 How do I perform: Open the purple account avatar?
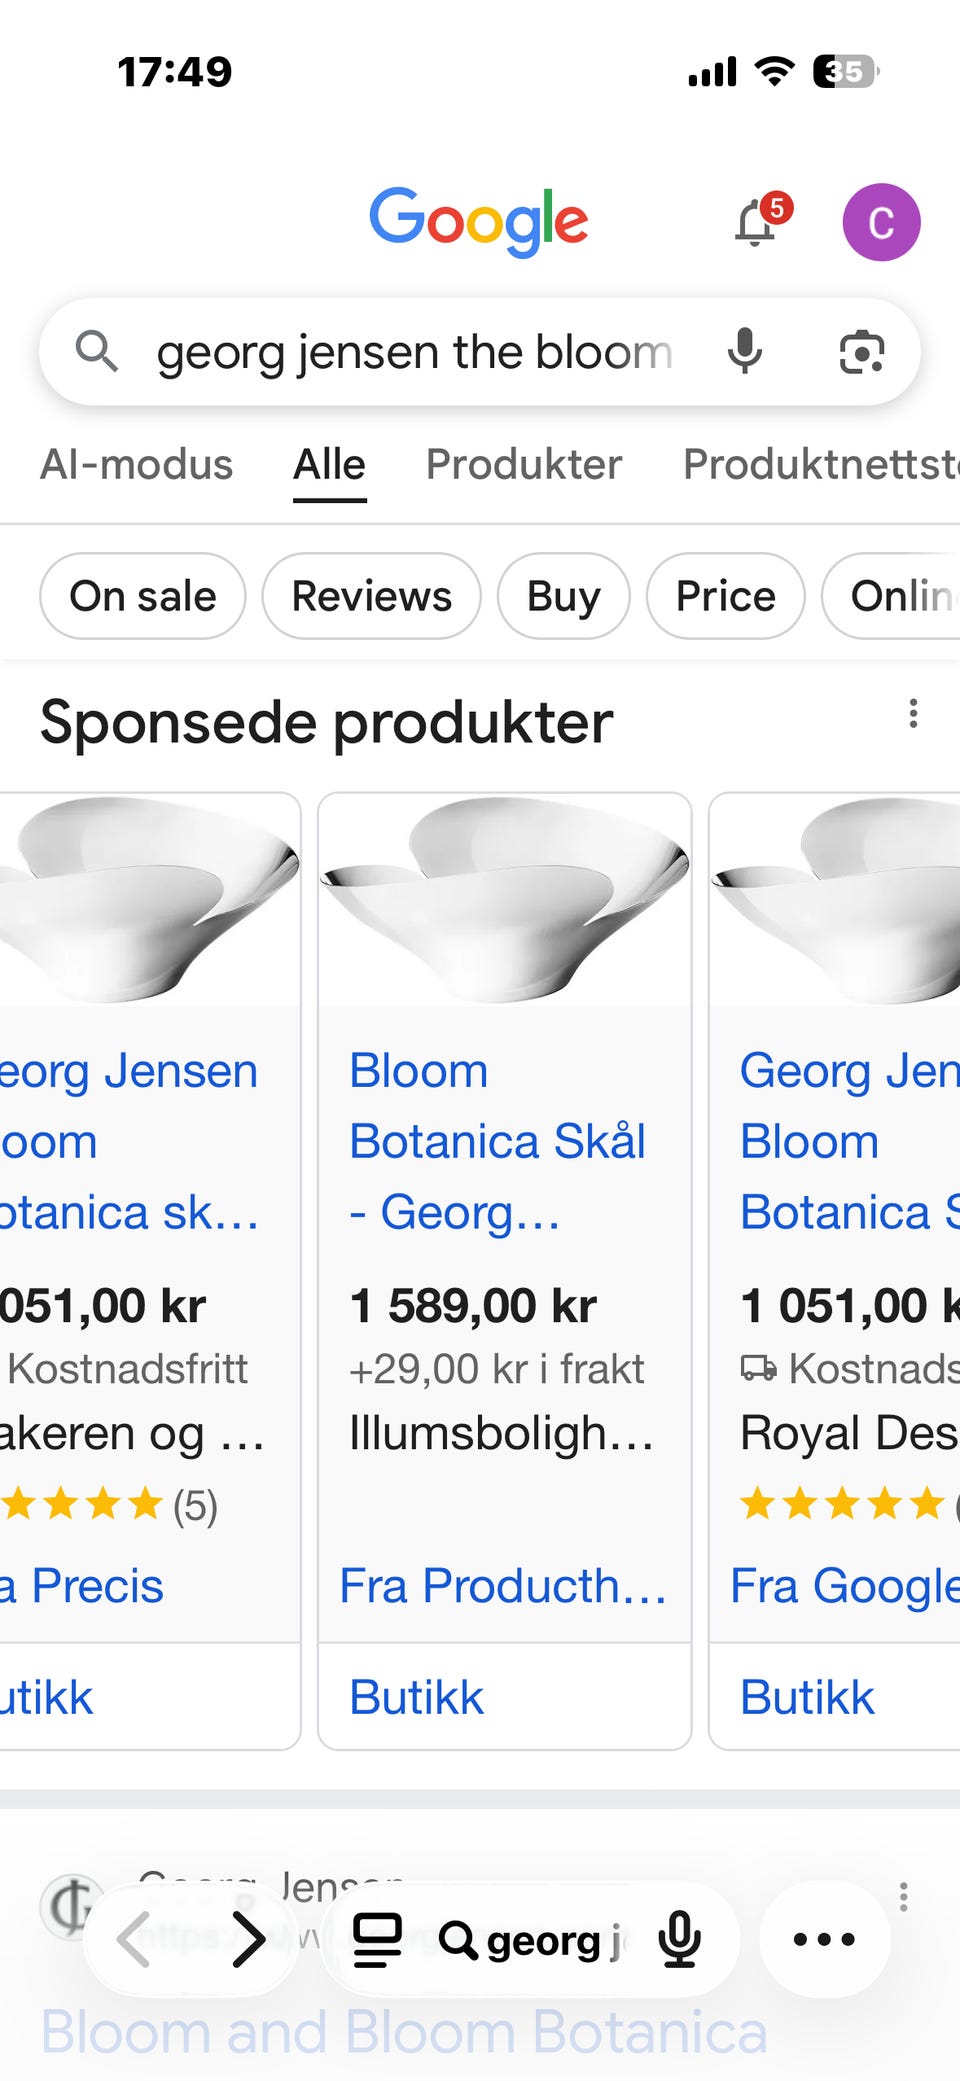click(881, 222)
